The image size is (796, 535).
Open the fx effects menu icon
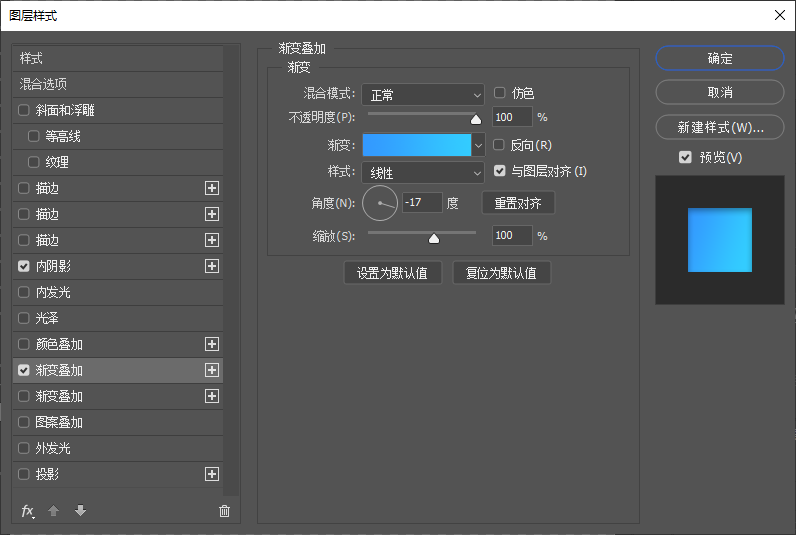28,511
